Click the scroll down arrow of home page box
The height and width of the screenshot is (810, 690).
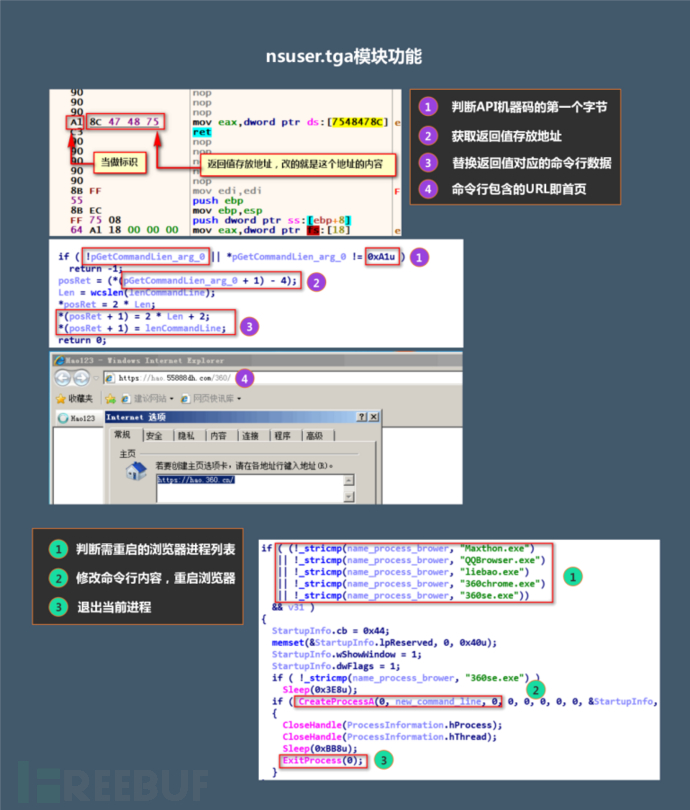(x=349, y=496)
